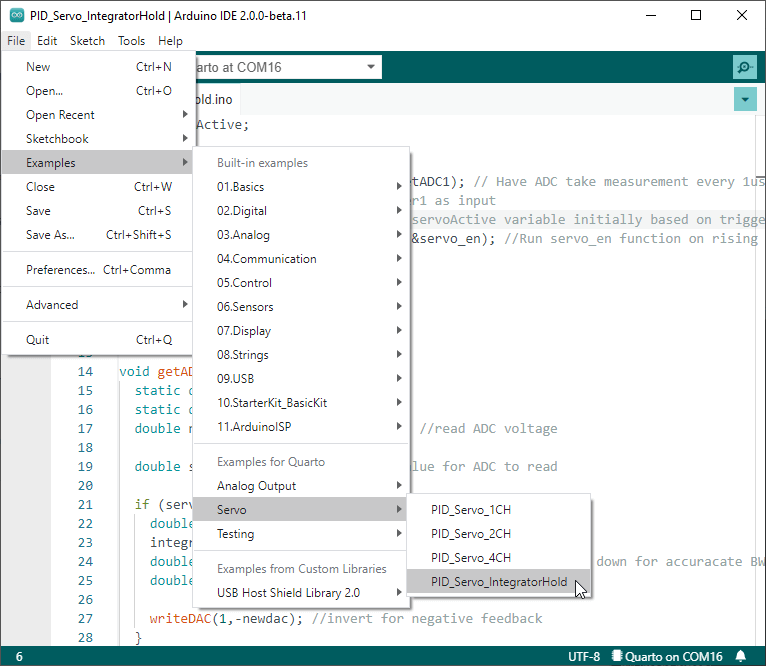Expand the 06.Sensors examples
This screenshot has width=766, height=666.
point(301,306)
